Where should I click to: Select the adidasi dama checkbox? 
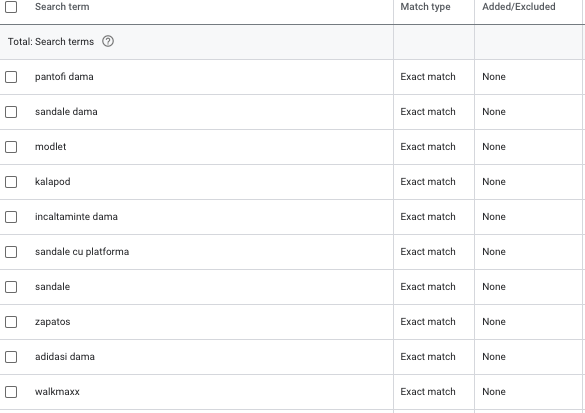[11, 357]
